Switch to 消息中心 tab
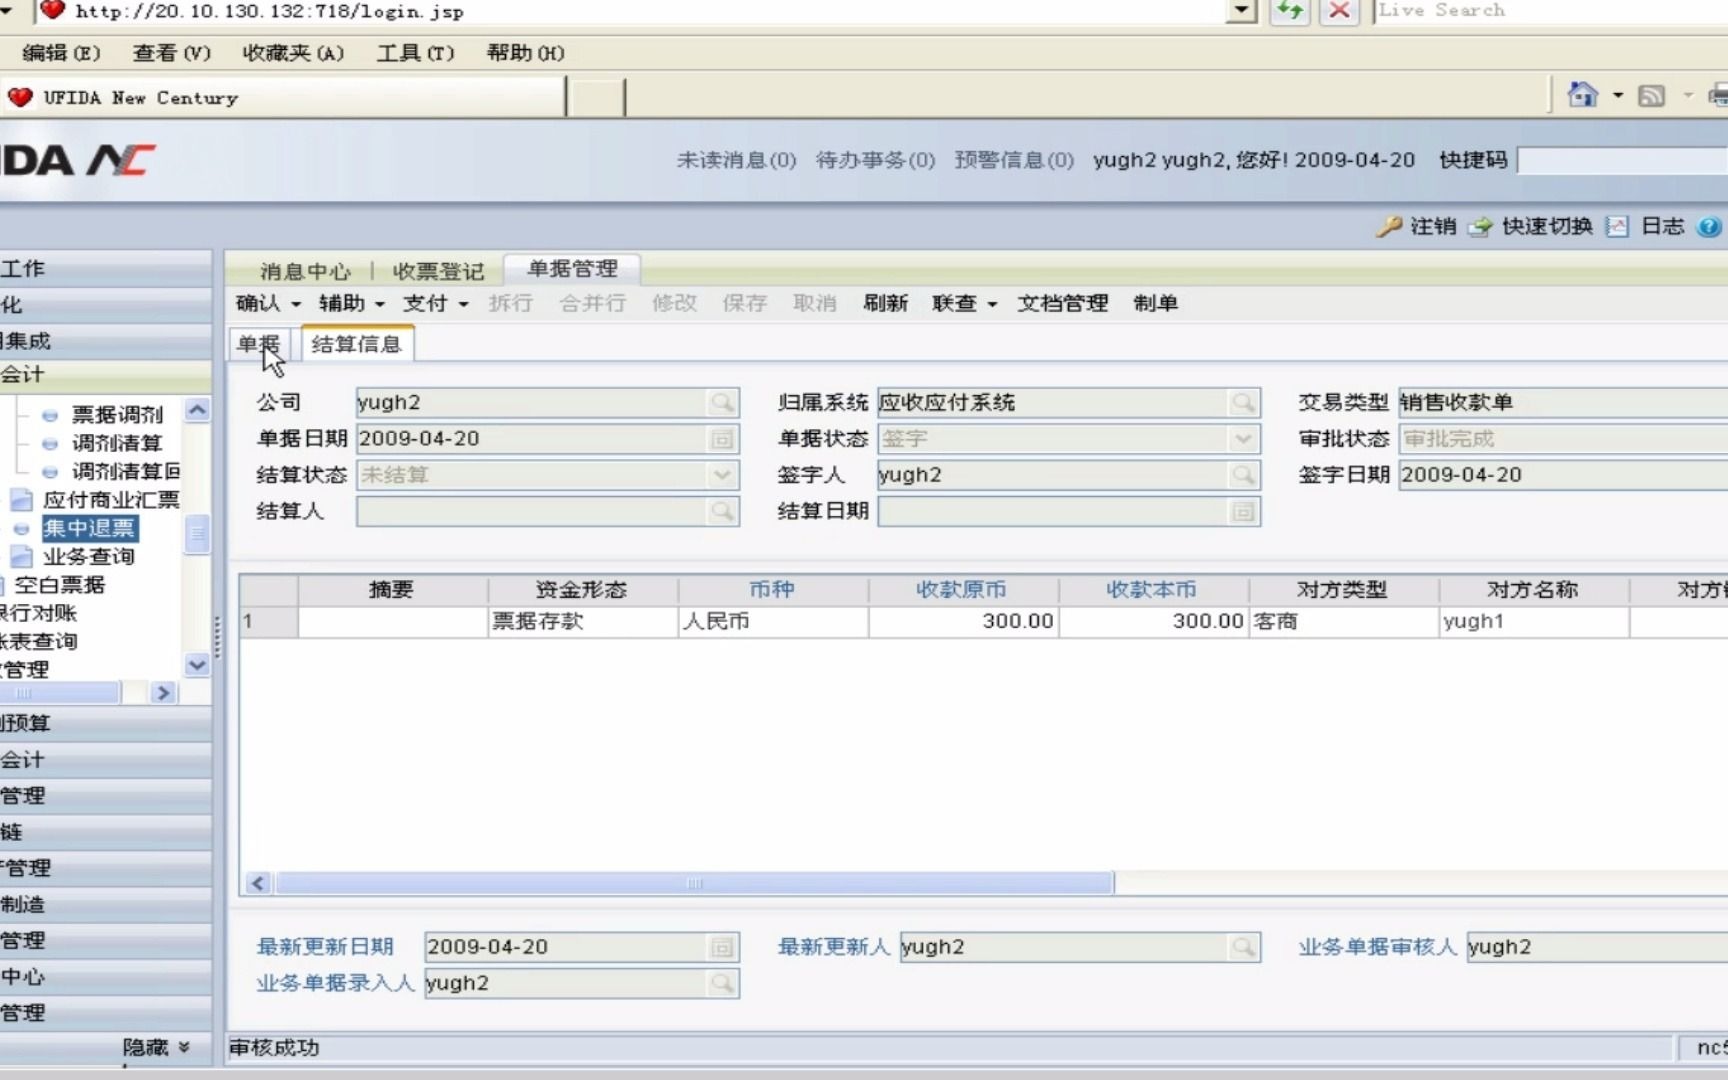This screenshot has height=1080, width=1728. tap(305, 271)
